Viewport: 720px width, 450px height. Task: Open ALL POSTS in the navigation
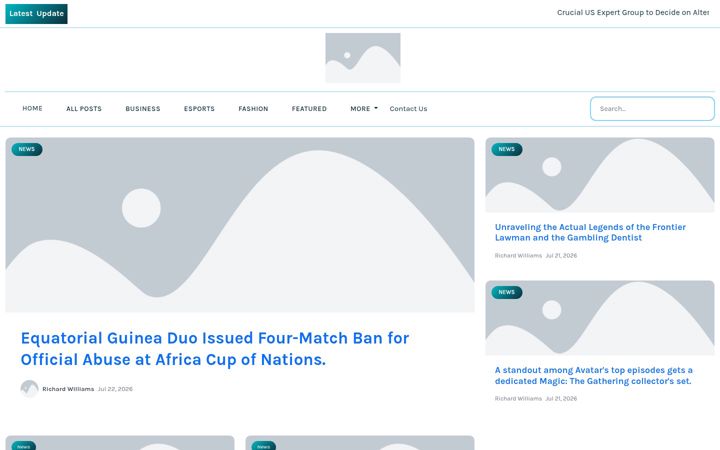point(84,109)
